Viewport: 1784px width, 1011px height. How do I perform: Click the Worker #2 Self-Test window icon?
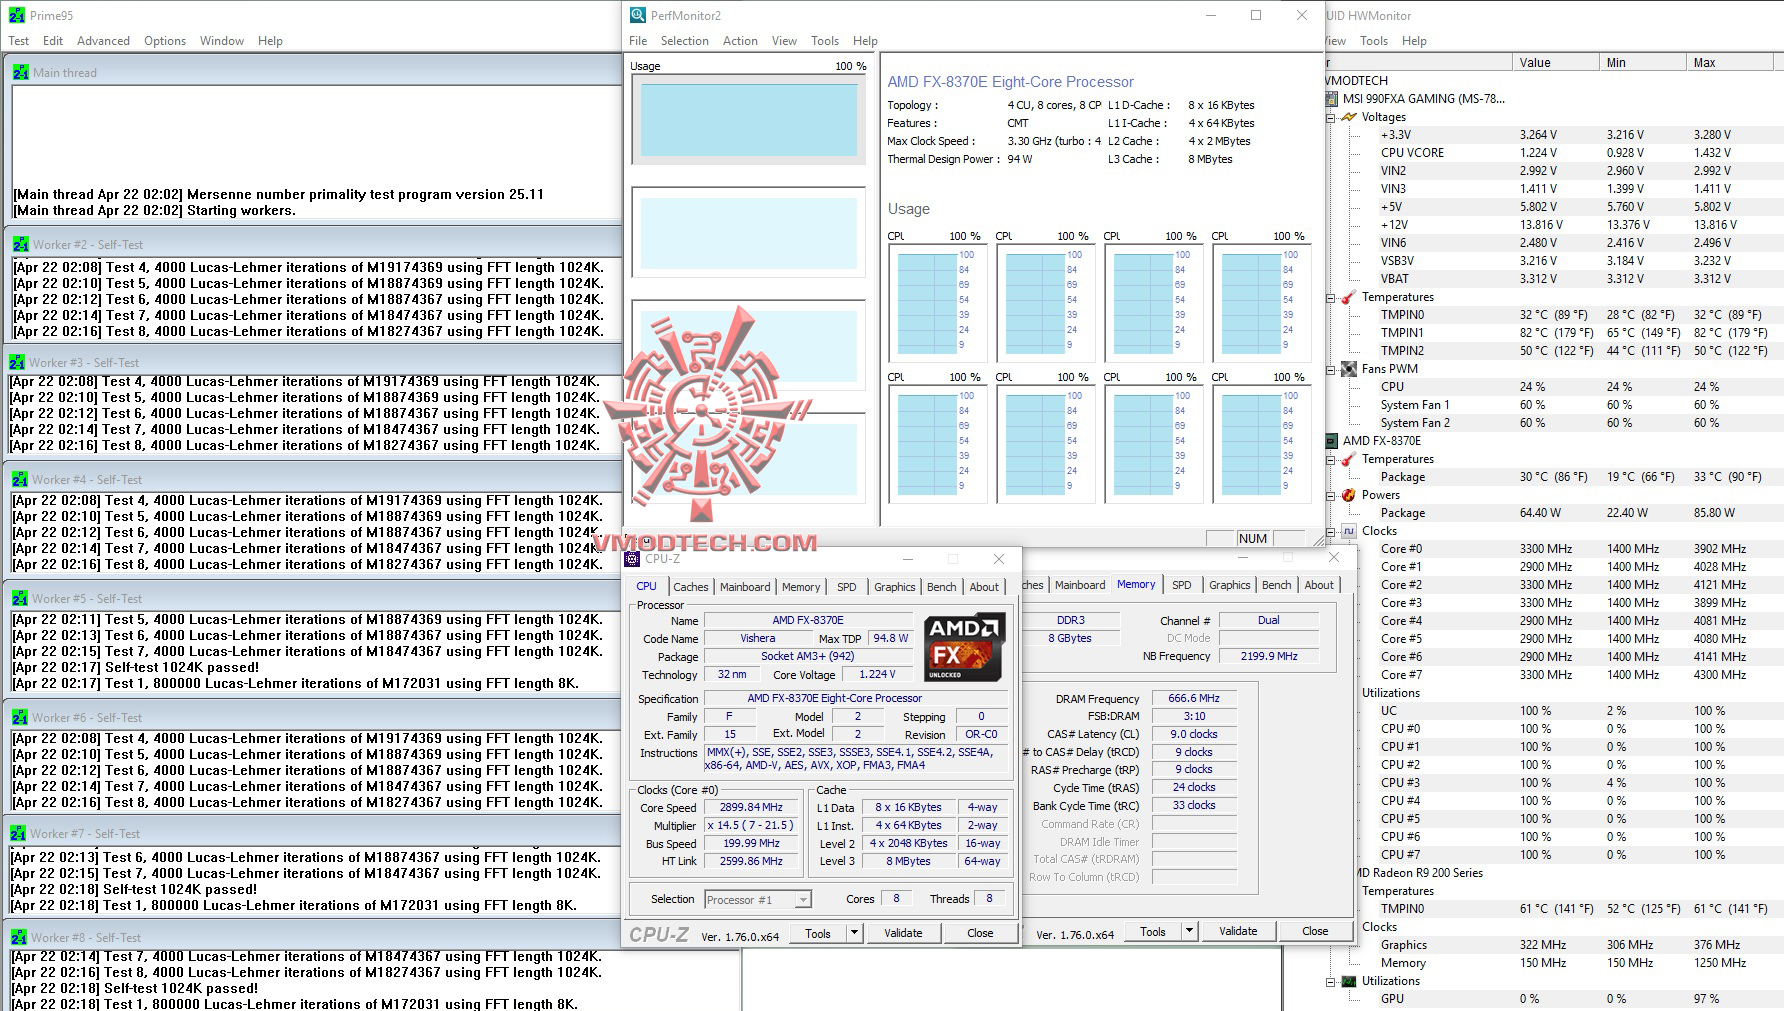20,244
